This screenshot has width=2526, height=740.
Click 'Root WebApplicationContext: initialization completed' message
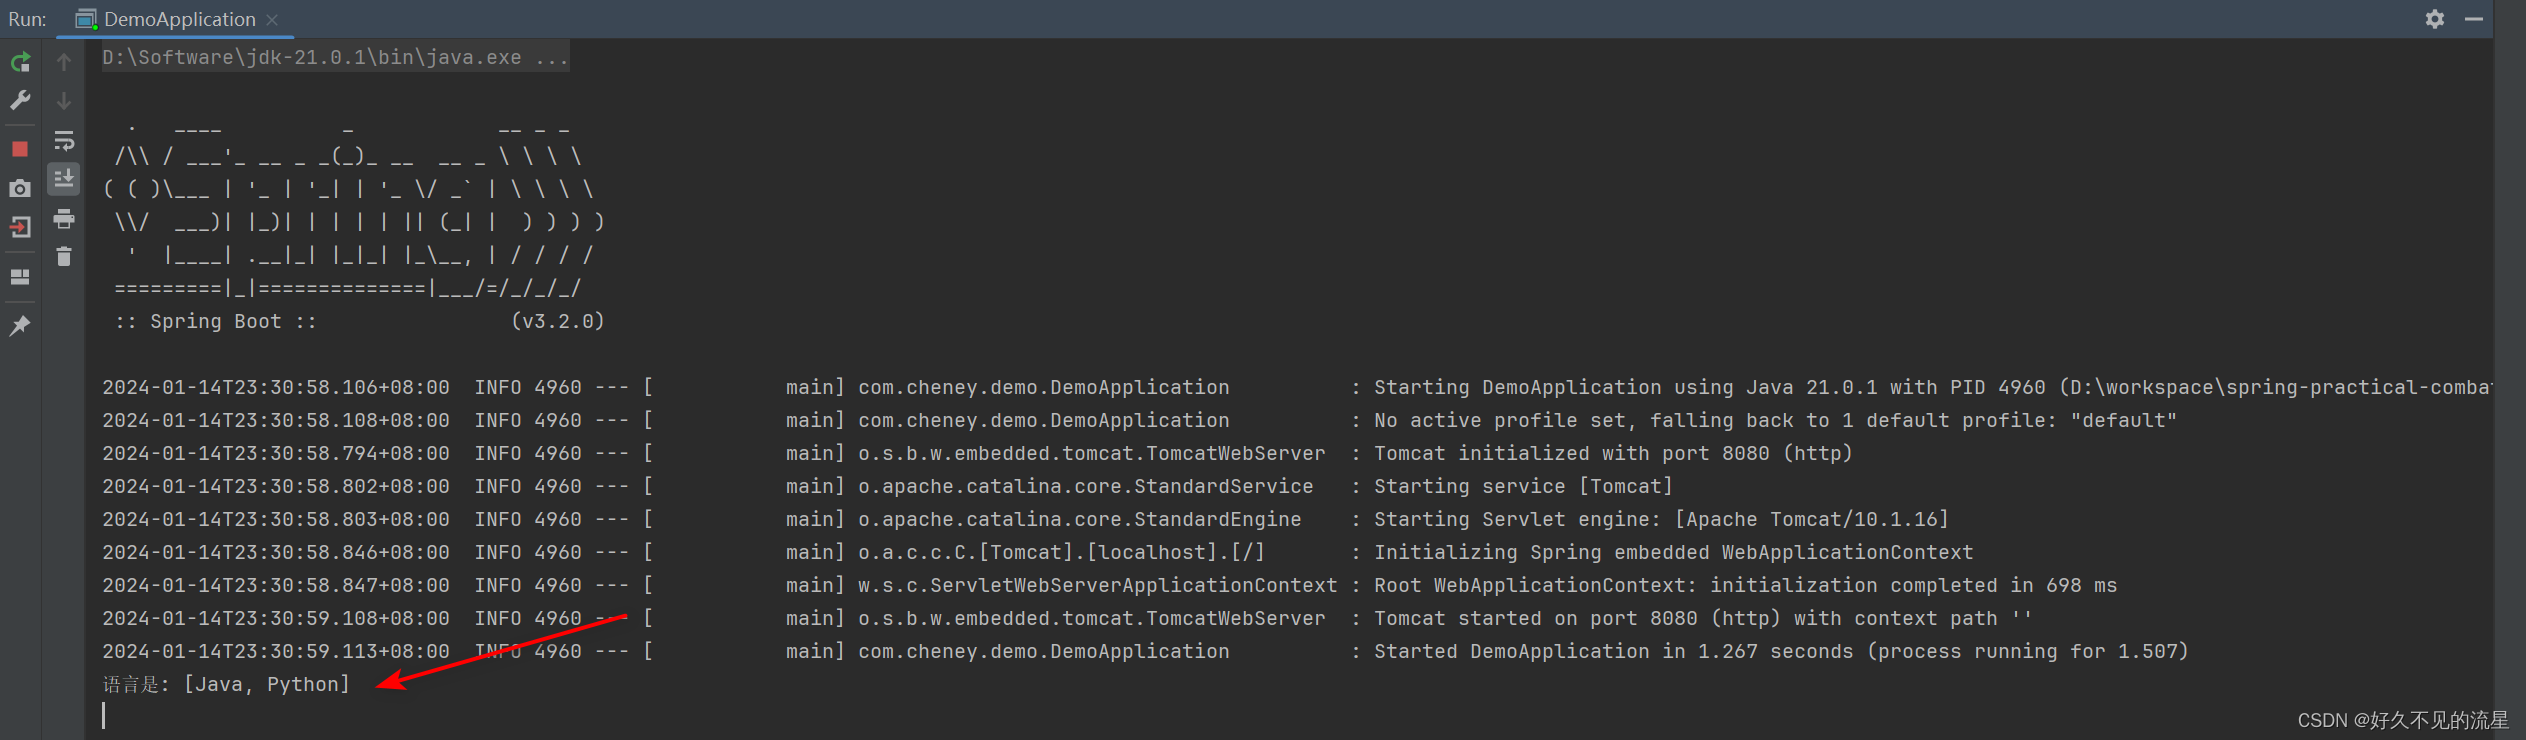pyautogui.click(x=1745, y=585)
